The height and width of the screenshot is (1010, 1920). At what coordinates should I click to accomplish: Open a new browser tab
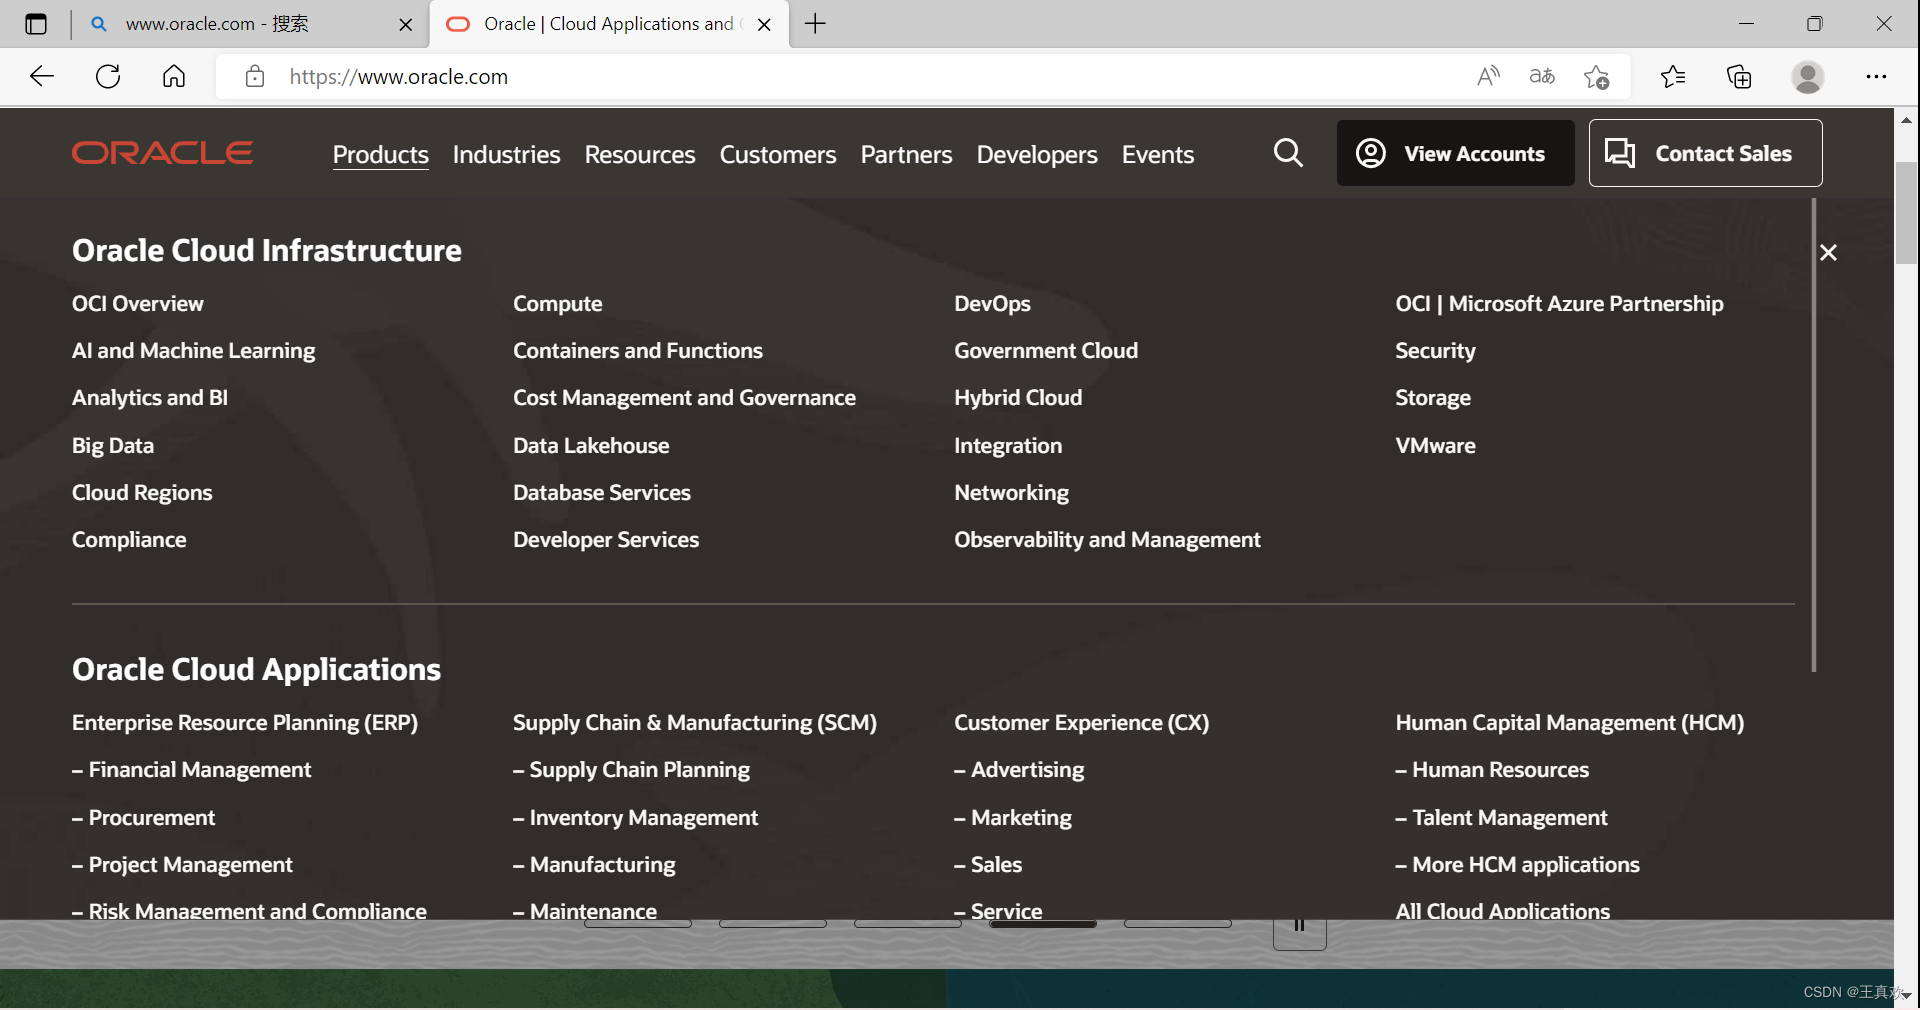coord(816,24)
